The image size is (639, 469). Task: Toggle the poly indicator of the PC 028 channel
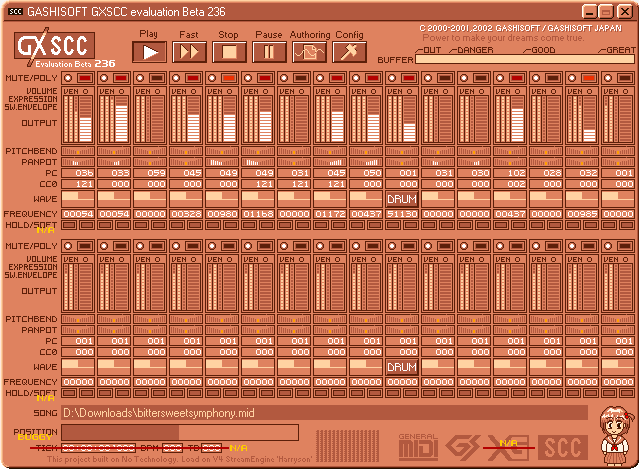click(x=553, y=78)
